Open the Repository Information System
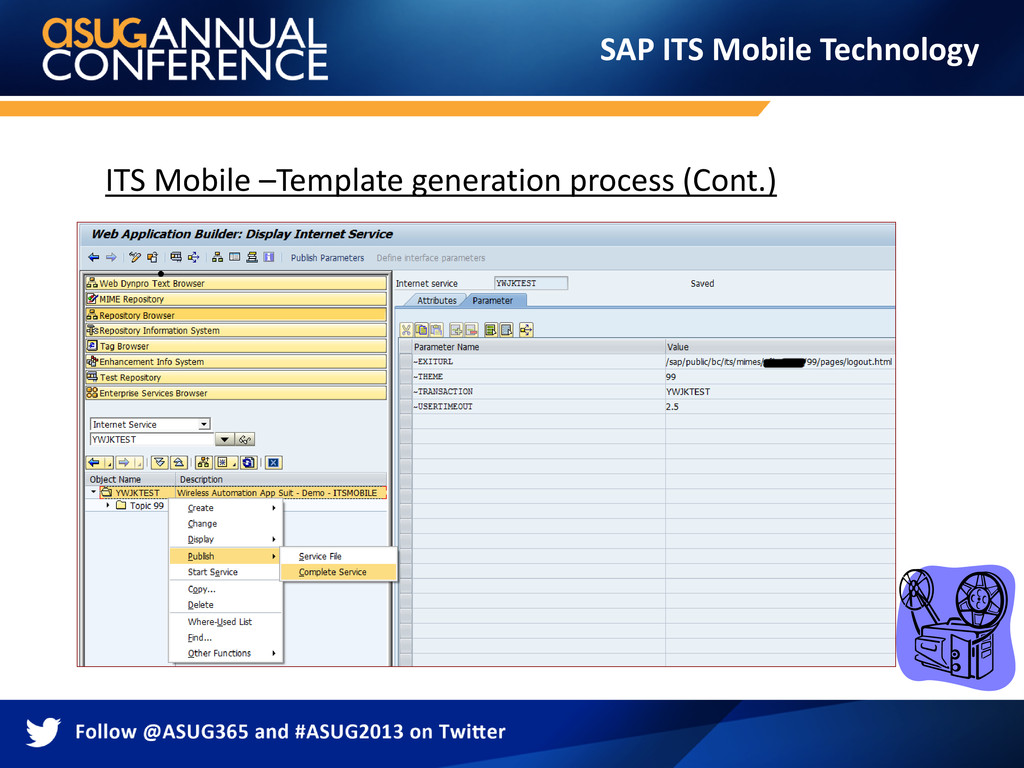 (x=236, y=330)
